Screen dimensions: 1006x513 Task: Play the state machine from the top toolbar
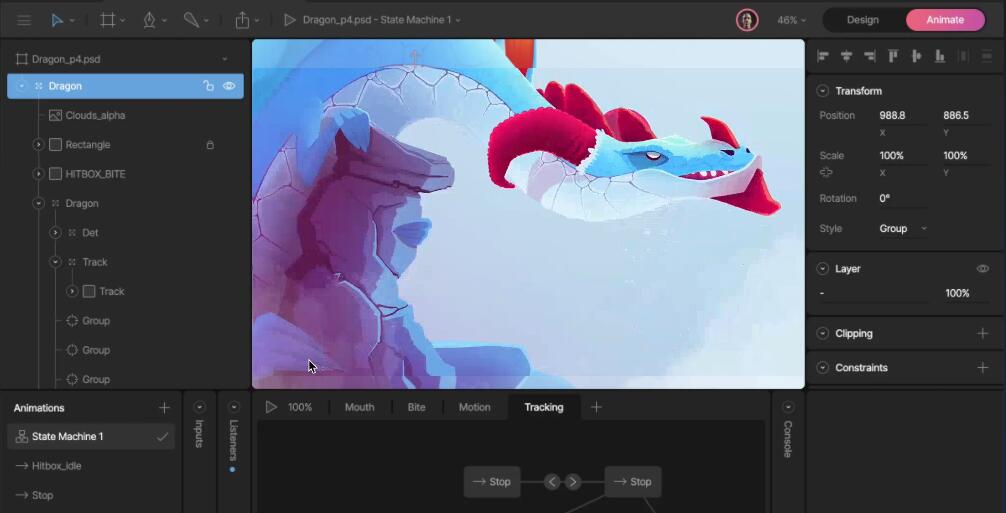click(x=290, y=20)
